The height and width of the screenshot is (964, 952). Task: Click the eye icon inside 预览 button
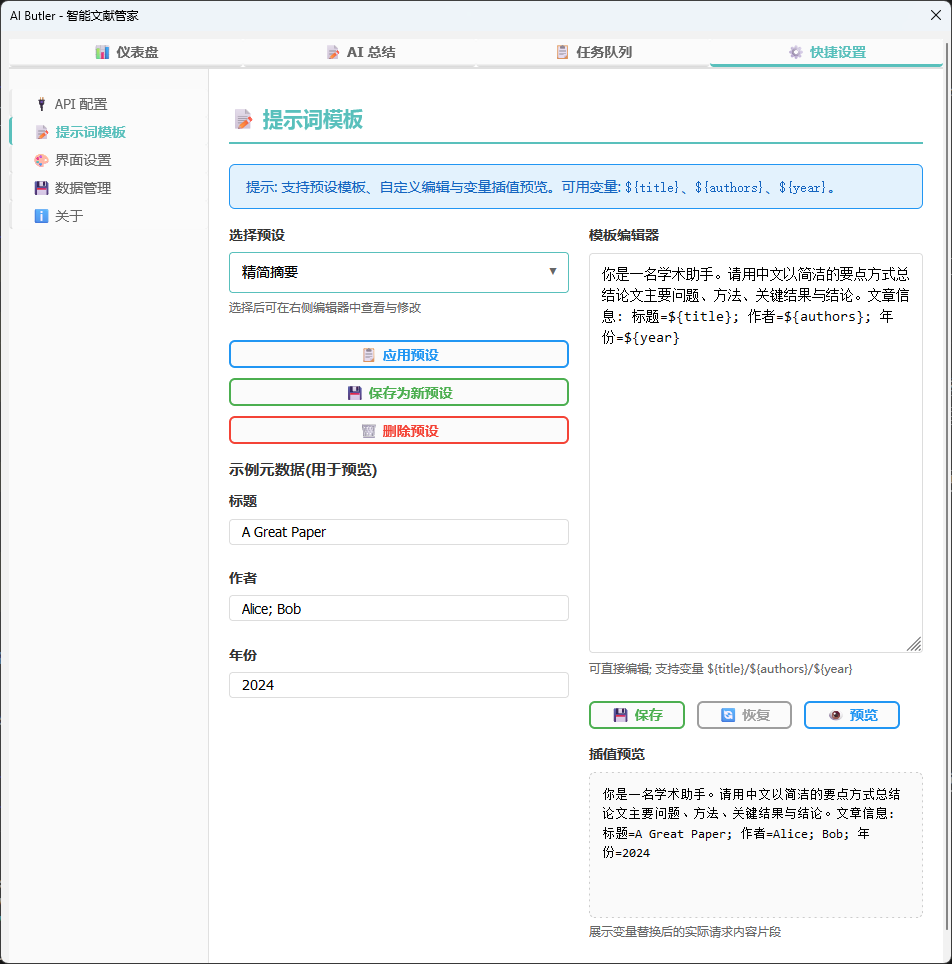[x=836, y=714]
